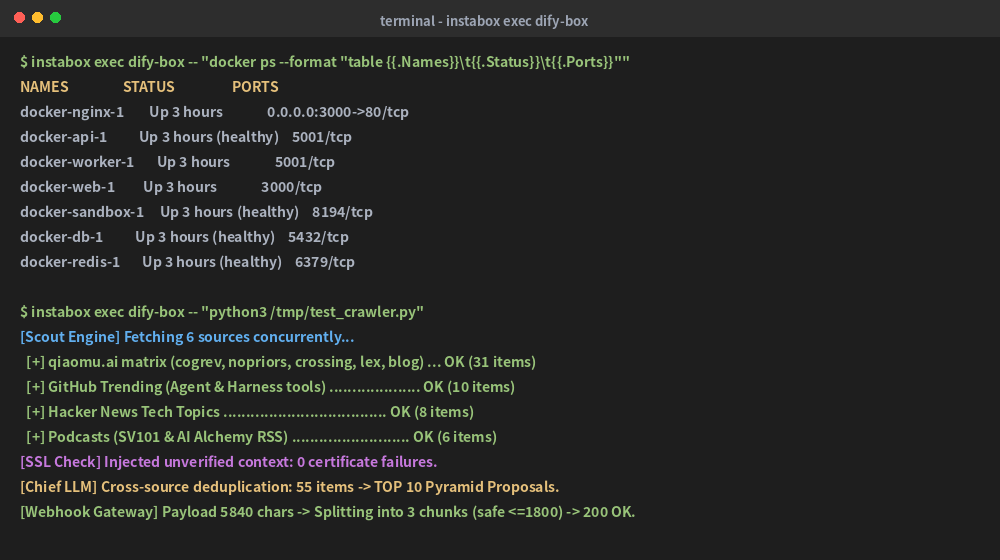Viewport: 1000px width, 560px height.
Task: Click 'Up 3 hours' status of docker-worker-1
Action: pos(194,162)
